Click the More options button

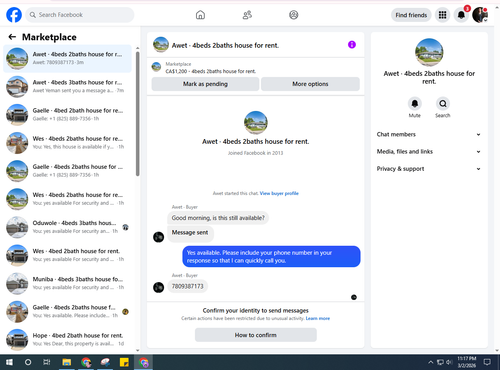(310, 84)
